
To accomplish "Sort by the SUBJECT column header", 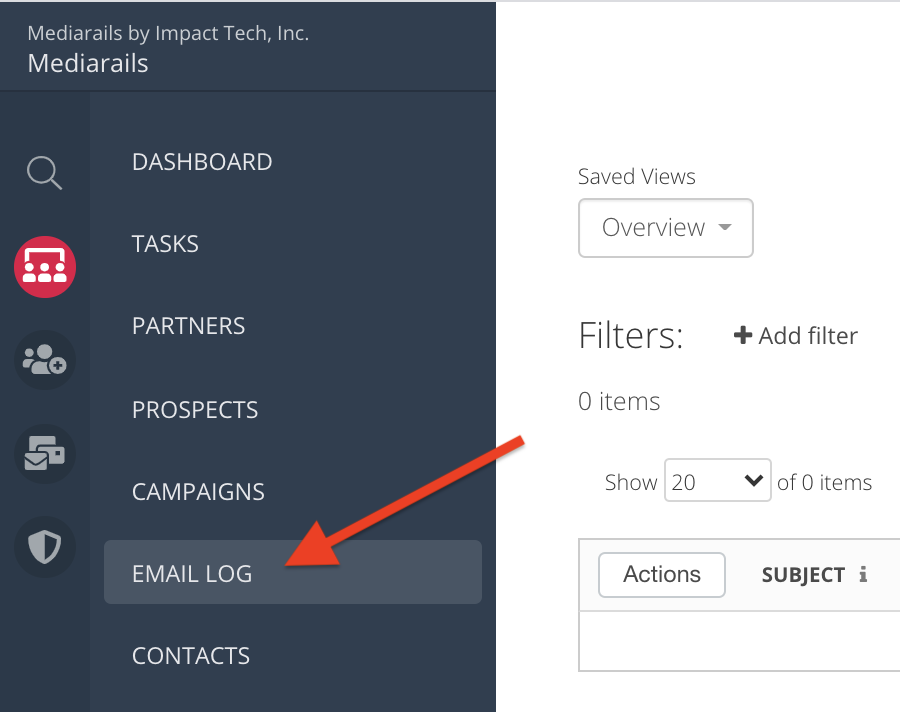I will 803,575.
